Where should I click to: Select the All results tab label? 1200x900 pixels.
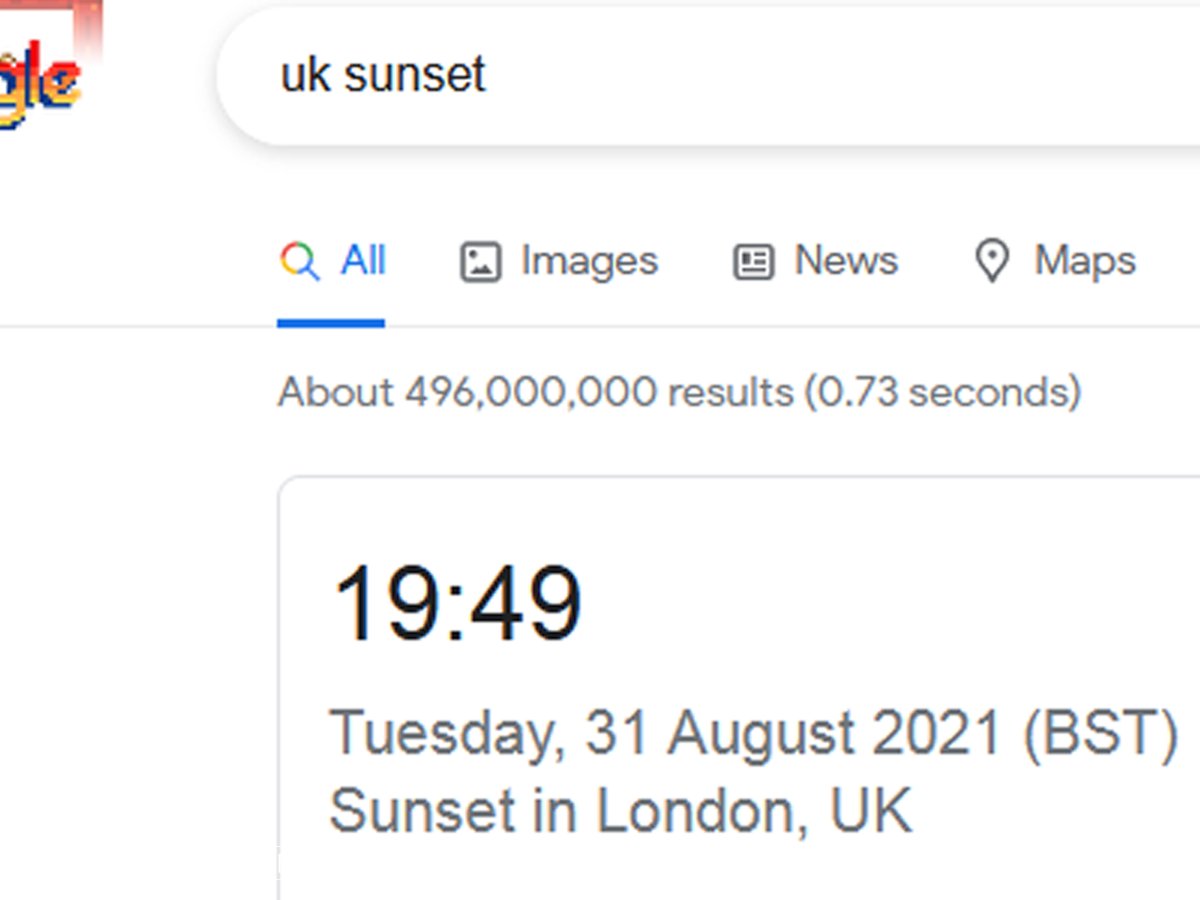click(363, 262)
